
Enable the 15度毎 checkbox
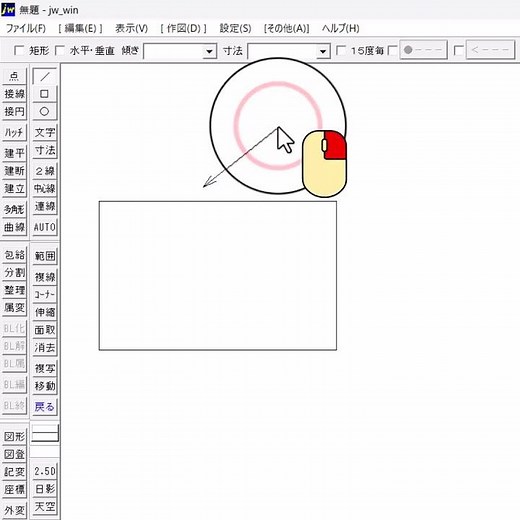click(341, 51)
